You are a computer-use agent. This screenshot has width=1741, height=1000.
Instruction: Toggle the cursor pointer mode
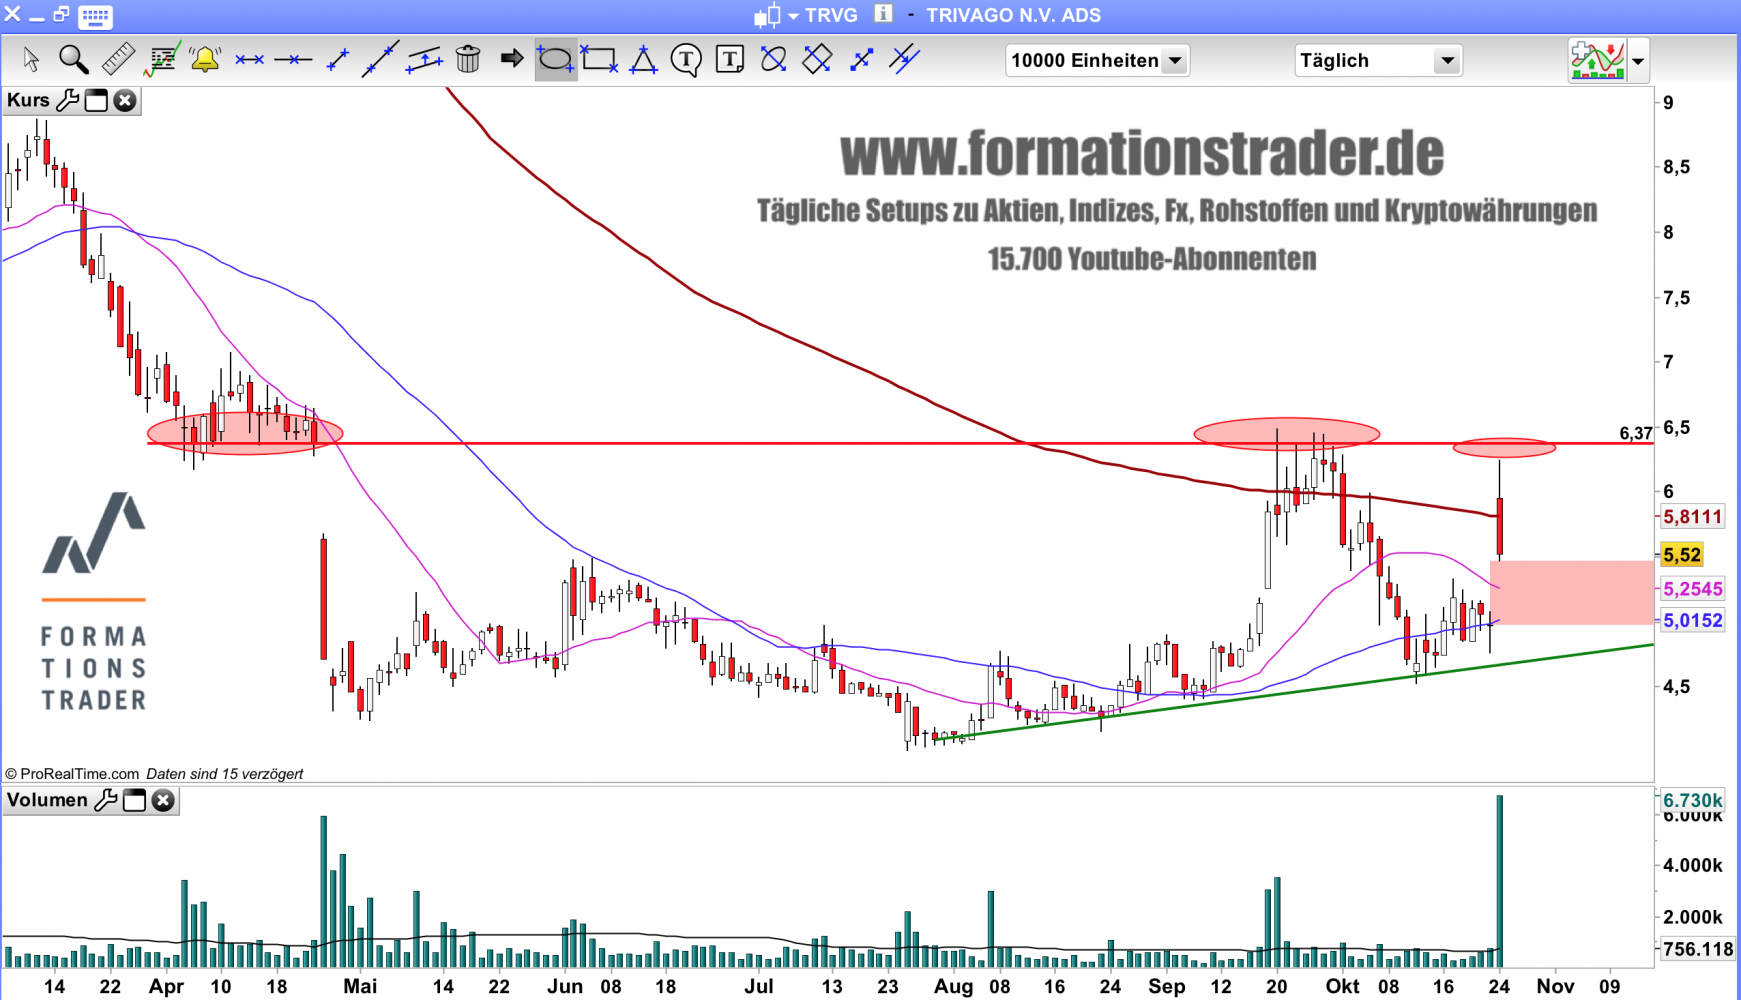click(30, 60)
